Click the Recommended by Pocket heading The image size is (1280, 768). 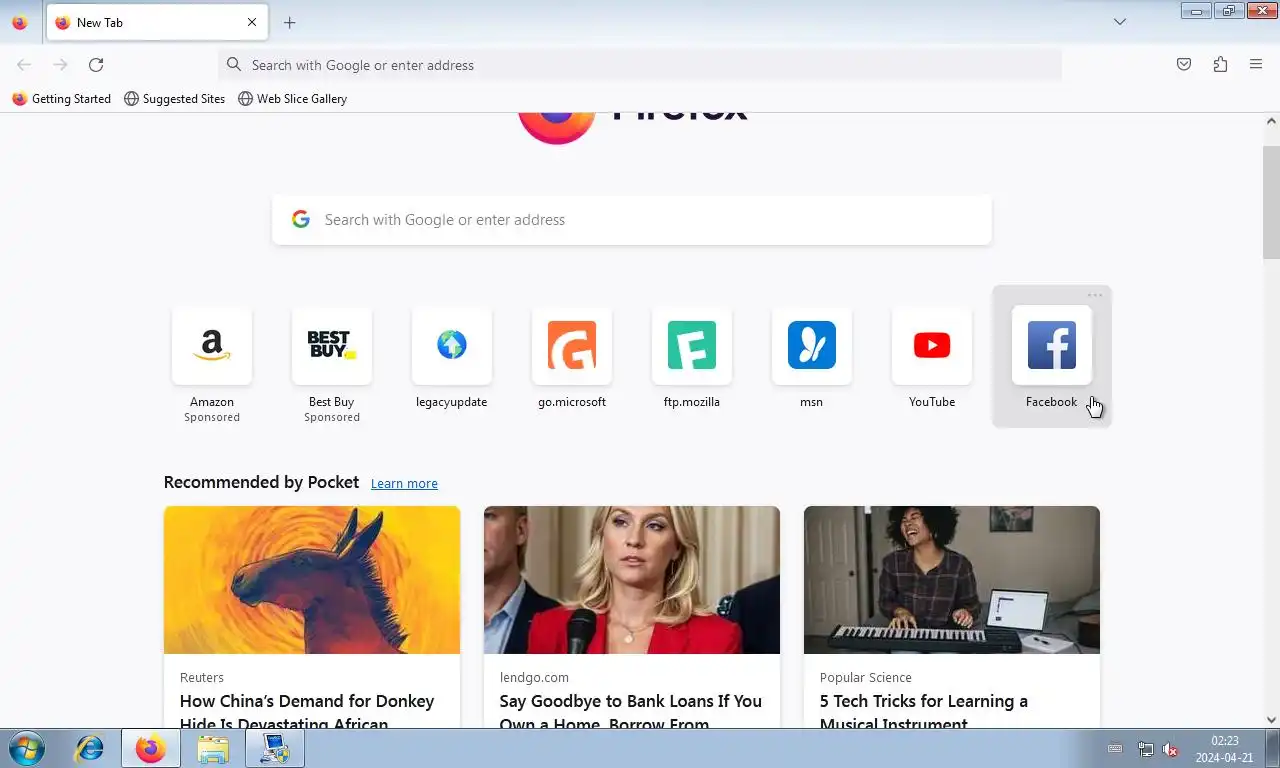coord(261,482)
